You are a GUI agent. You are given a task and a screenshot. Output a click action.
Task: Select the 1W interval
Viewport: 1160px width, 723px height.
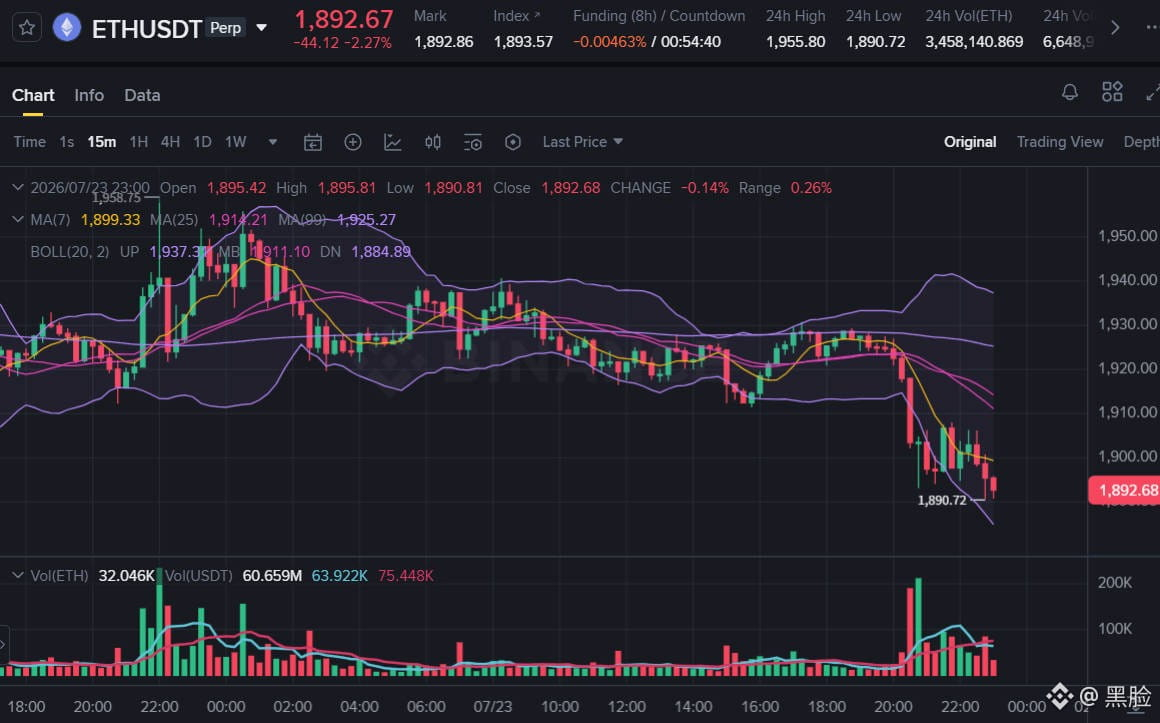tap(235, 142)
